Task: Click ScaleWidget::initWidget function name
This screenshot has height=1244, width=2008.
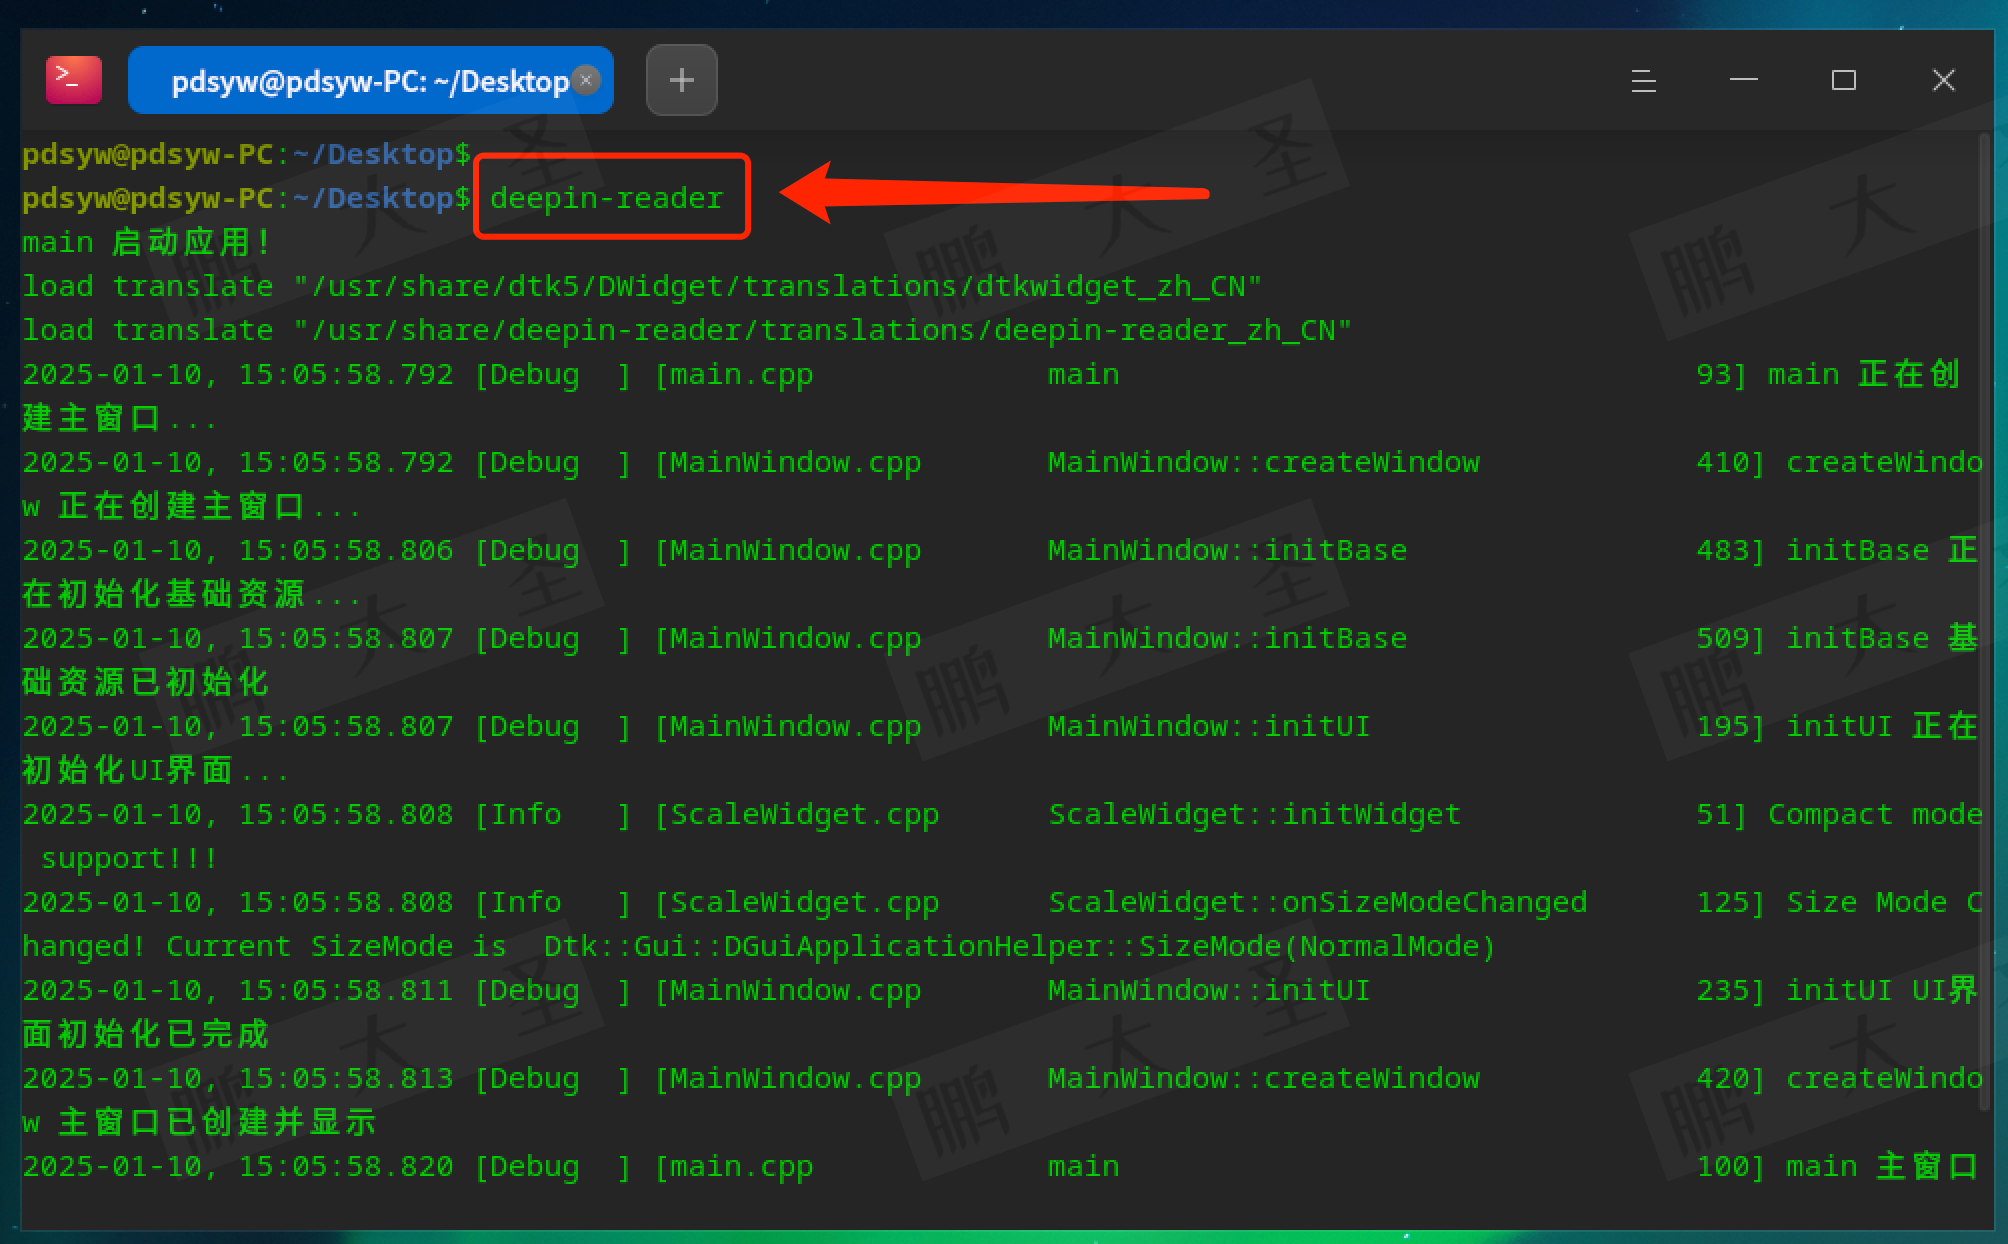Action: (x=1254, y=814)
